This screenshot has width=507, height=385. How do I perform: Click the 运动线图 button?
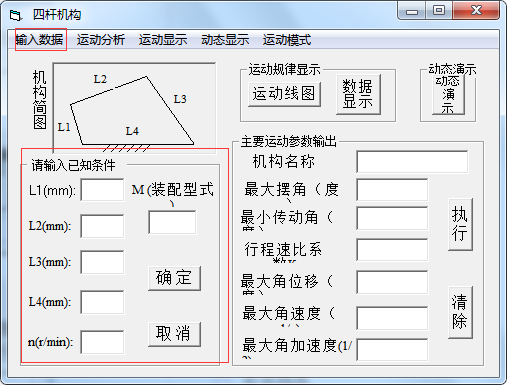click(x=284, y=94)
